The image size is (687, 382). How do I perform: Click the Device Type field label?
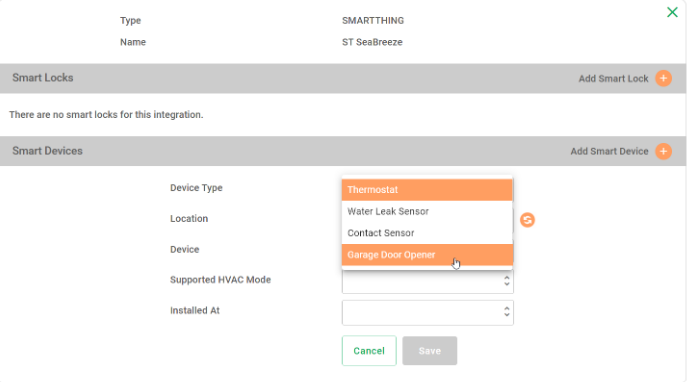pyautogui.click(x=196, y=188)
